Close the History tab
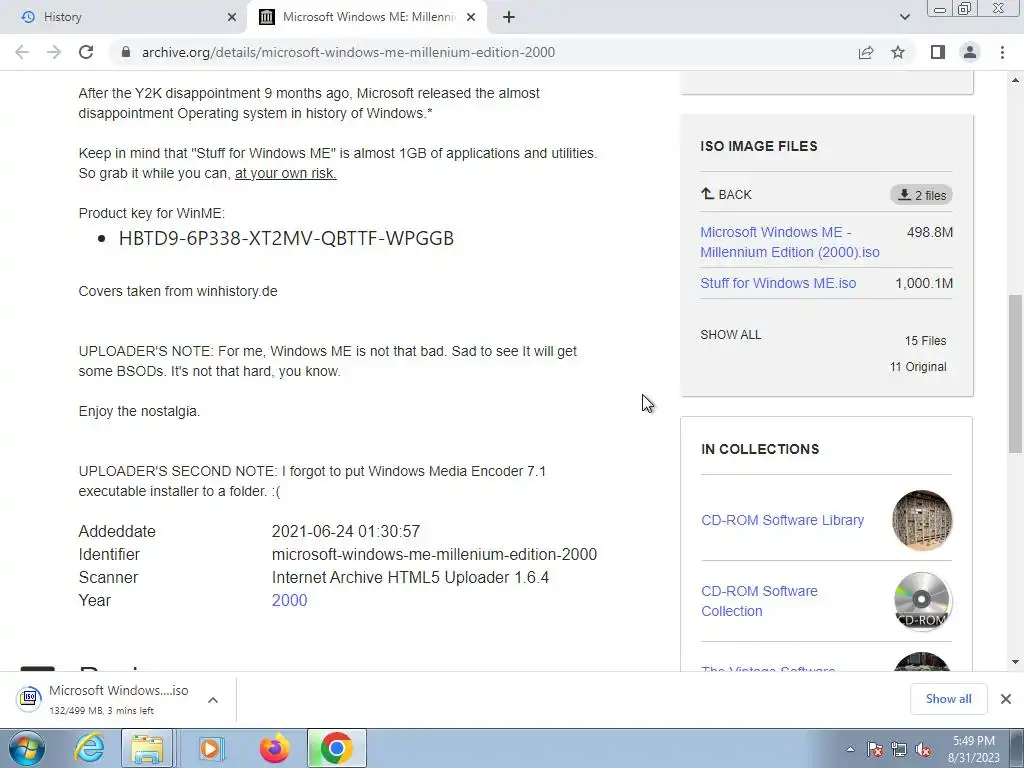Image resolution: width=1024 pixels, height=768 pixels. (232, 17)
